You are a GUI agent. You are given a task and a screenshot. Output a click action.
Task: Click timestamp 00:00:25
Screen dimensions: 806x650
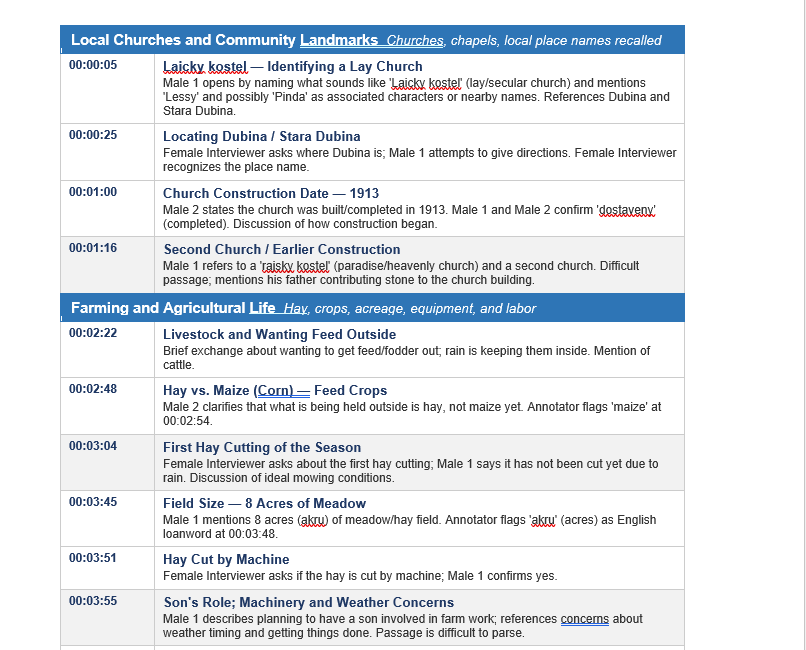click(x=93, y=135)
